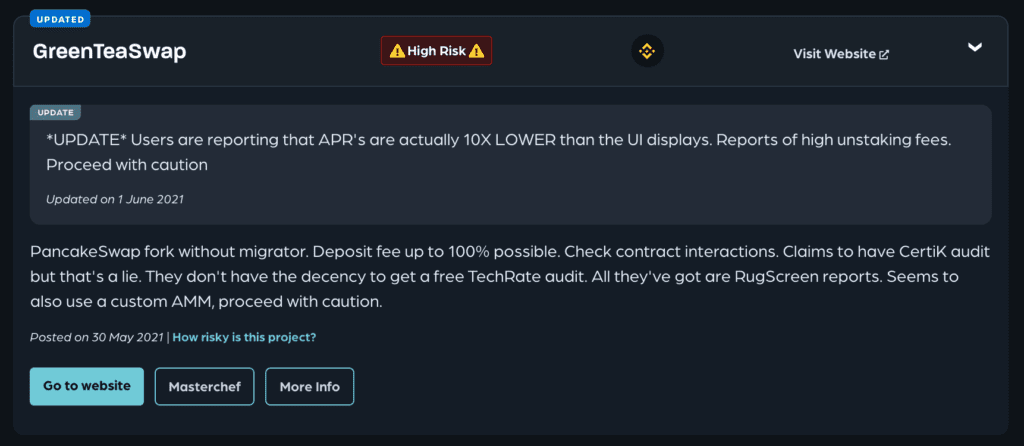The width and height of the screenshot is (1024, 446).
Task: Click the High Risk badge
Action: tap(436, 51)
